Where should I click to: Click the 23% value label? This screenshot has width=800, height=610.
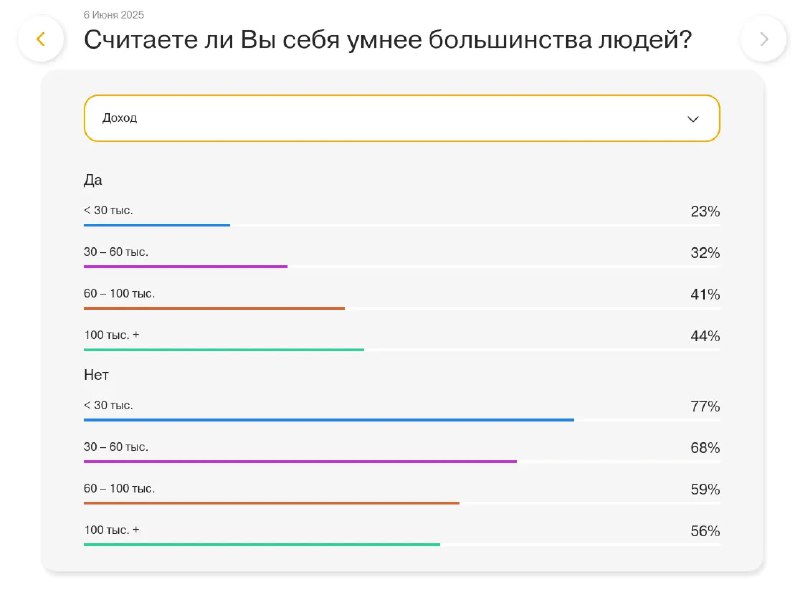(x=705, y=211)
